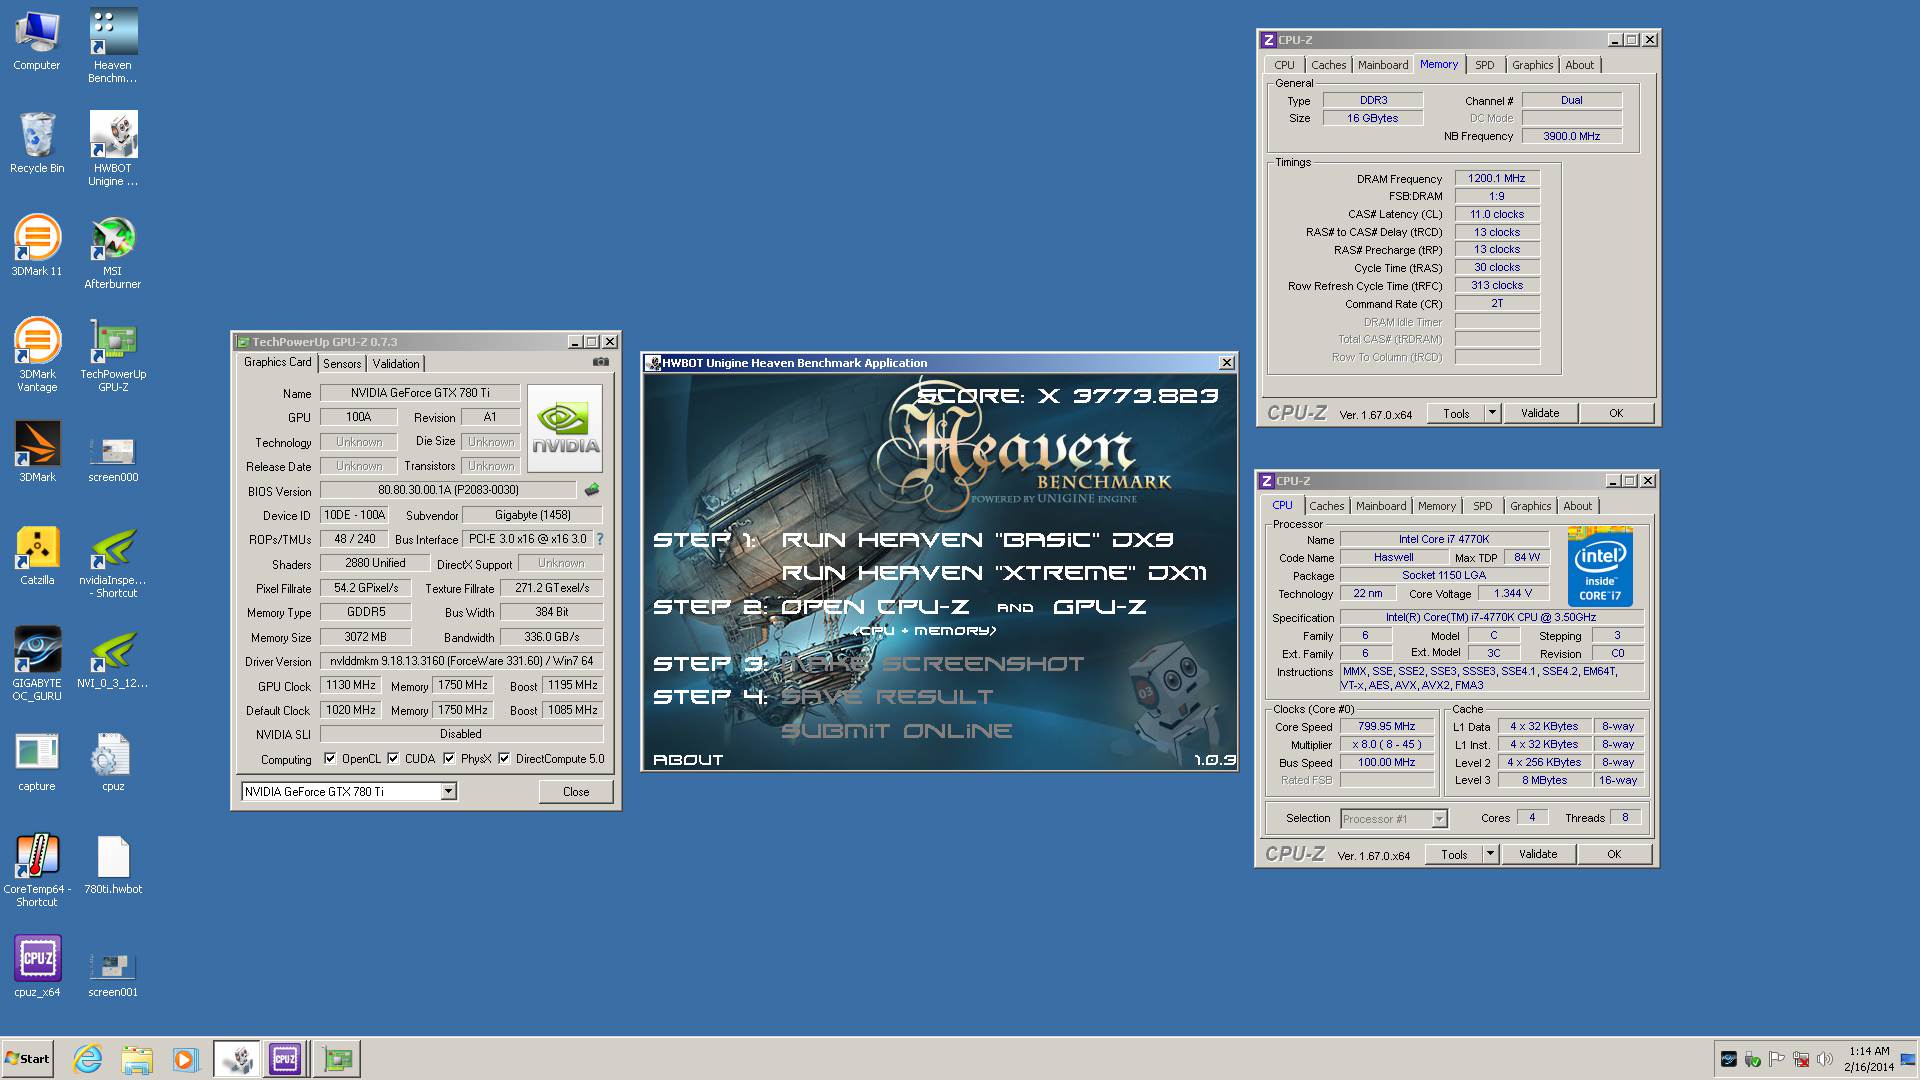Open the NVI_0_3_12 shortcut

(x=113, y=658)
